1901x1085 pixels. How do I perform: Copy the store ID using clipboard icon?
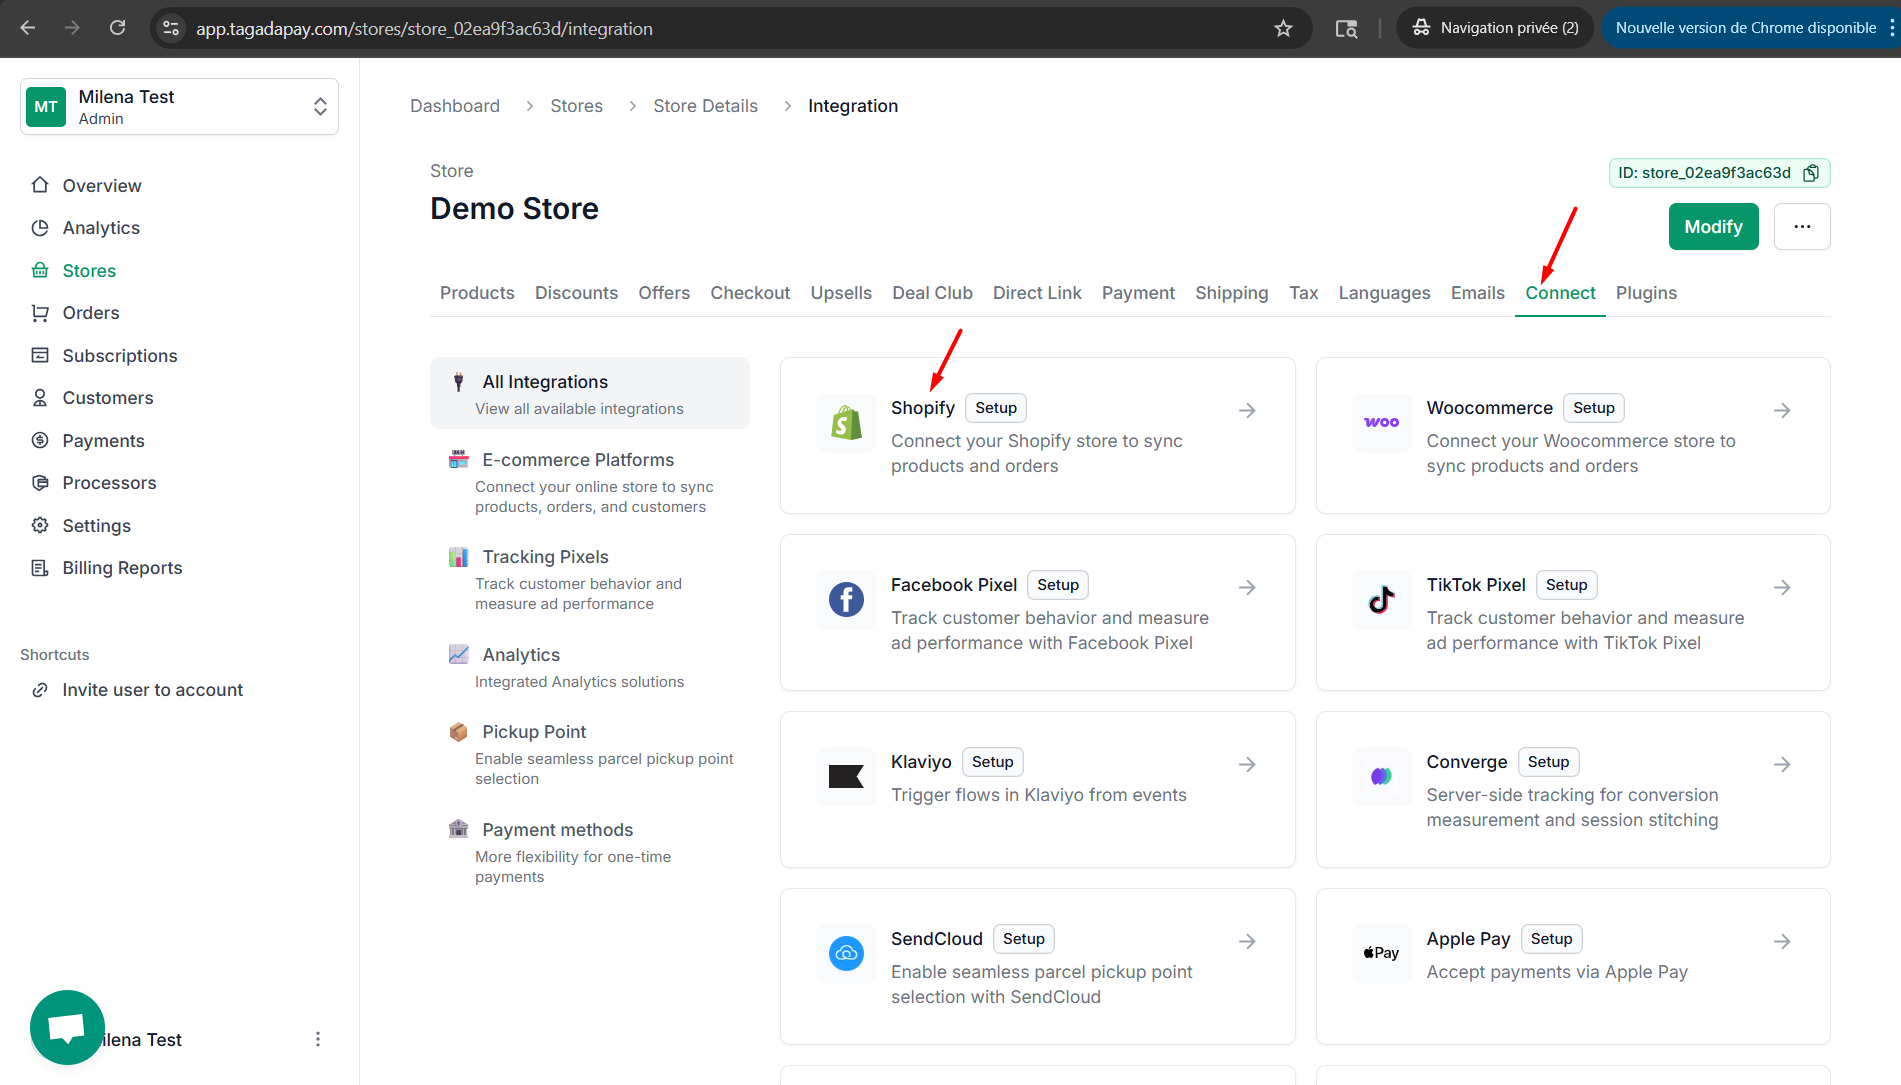click(1811, 173)
